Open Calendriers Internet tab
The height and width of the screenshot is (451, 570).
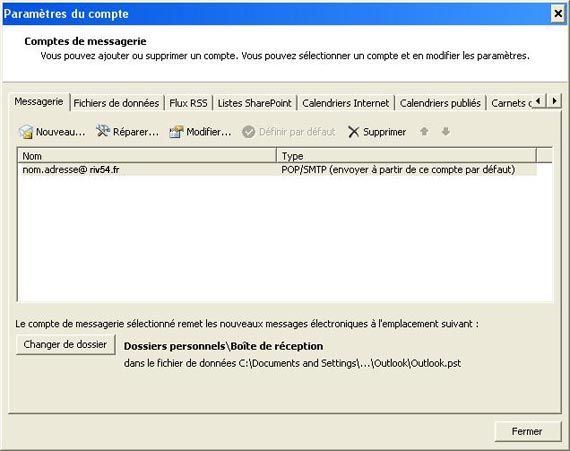point(345,103)
